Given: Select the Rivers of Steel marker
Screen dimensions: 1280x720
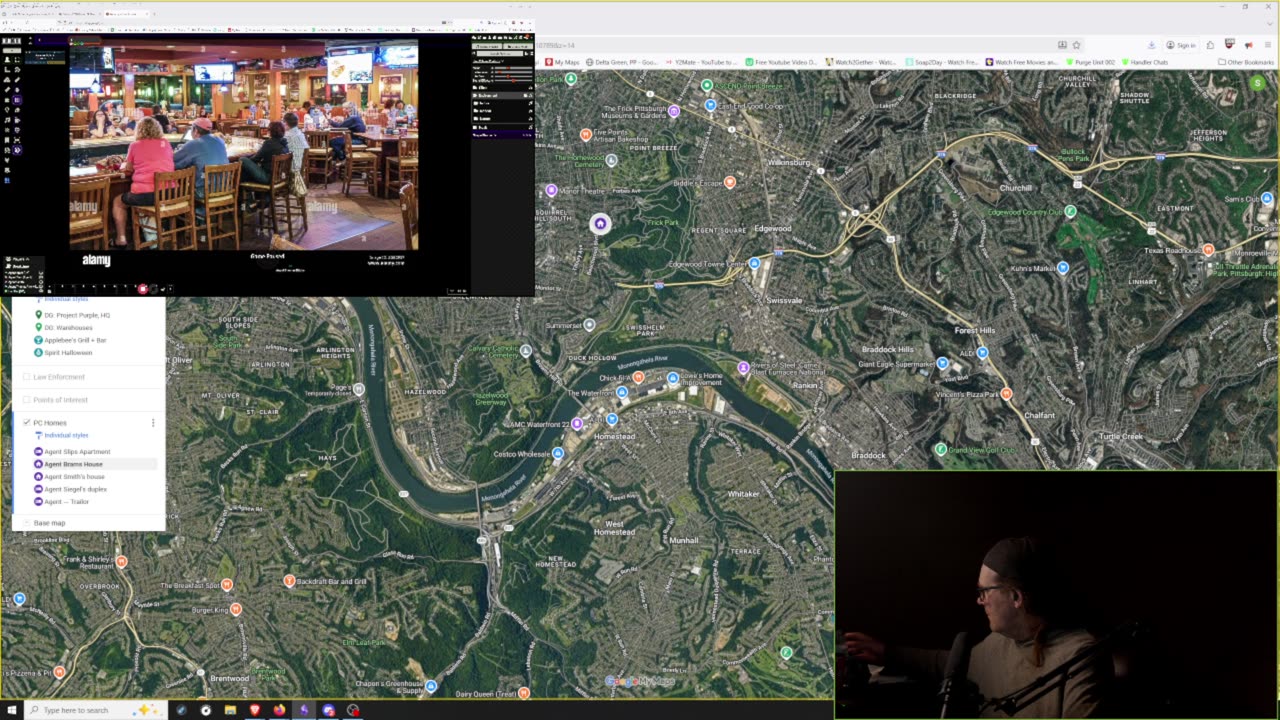Looking at the screenshot, I should (743, 368).
